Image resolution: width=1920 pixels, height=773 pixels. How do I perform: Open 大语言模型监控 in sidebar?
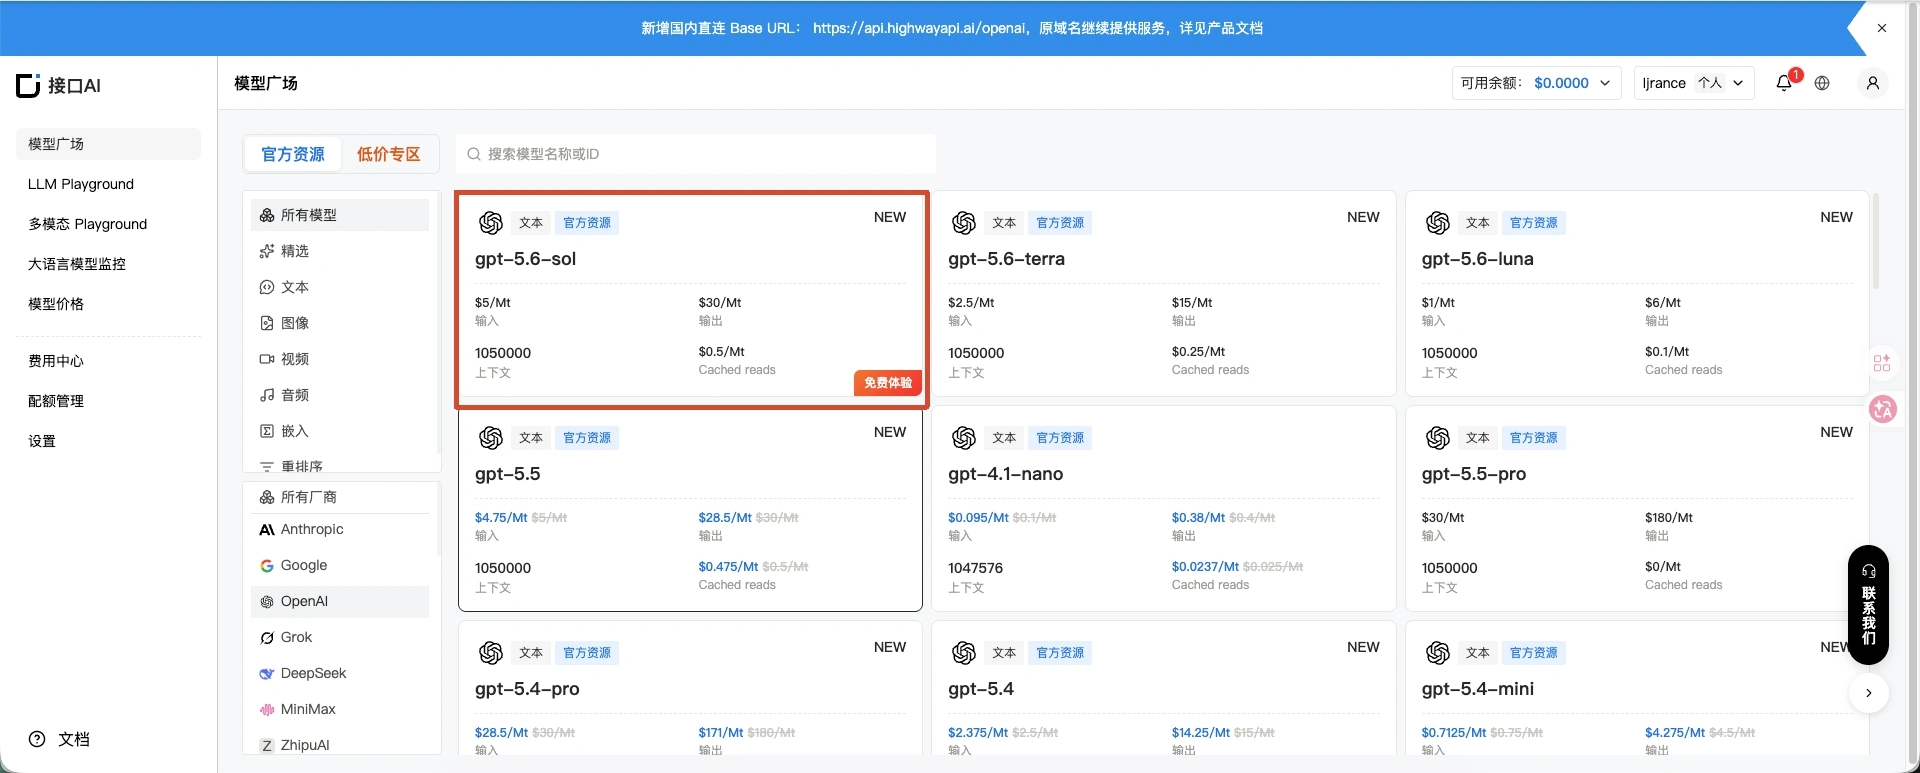coord(108,264)
